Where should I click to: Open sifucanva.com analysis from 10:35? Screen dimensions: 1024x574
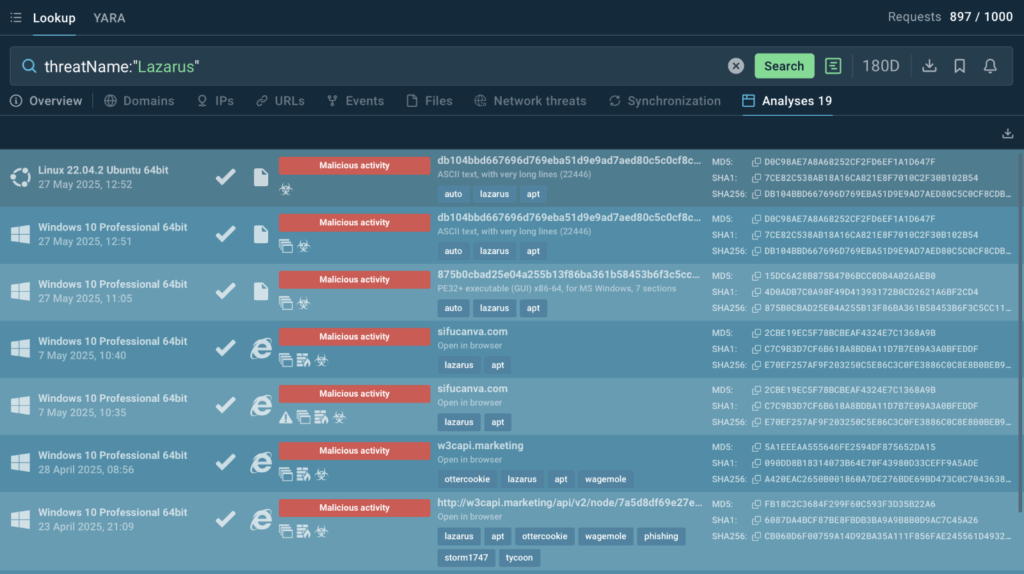click(x=472, y=389)
